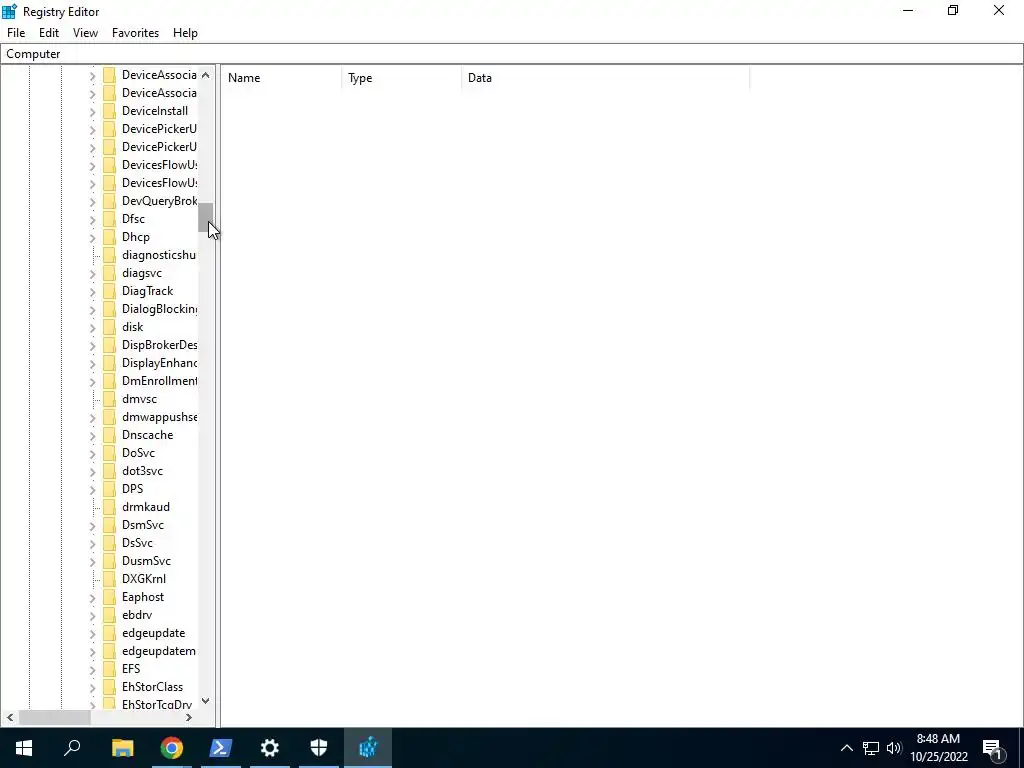This screenshot has height=768, width=1024.
Task: Expand the DiagTrack key
Action: coord(92,291)
